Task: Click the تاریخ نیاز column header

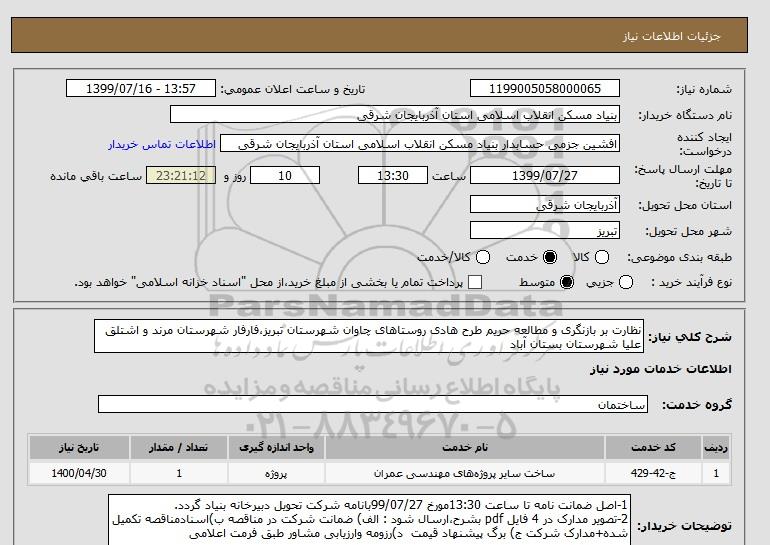Action: coord(79,447)
